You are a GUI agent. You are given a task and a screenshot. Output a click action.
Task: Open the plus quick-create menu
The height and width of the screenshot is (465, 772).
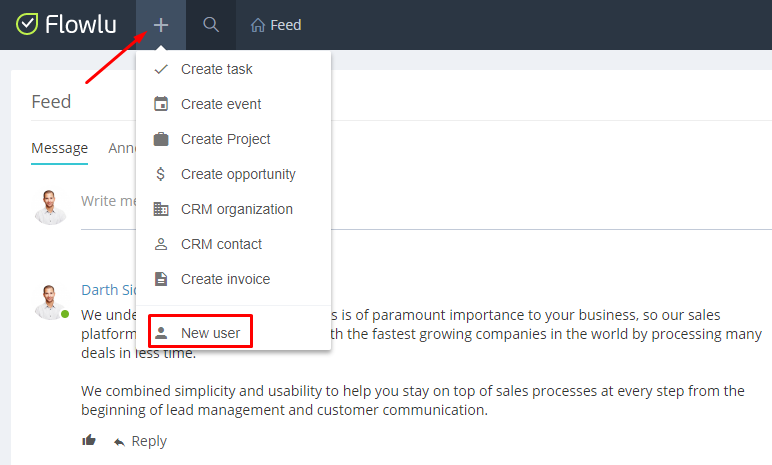tap(161, 25)
